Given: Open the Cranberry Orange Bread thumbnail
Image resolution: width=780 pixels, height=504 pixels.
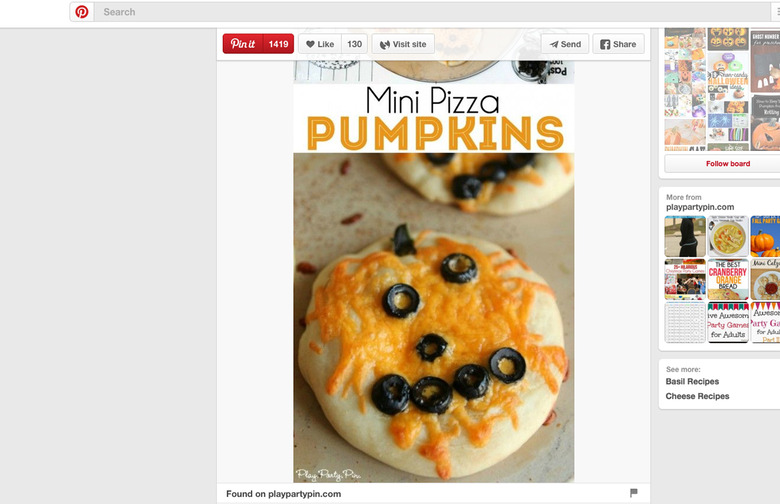Looking at the screenshot, I should 728,279.
